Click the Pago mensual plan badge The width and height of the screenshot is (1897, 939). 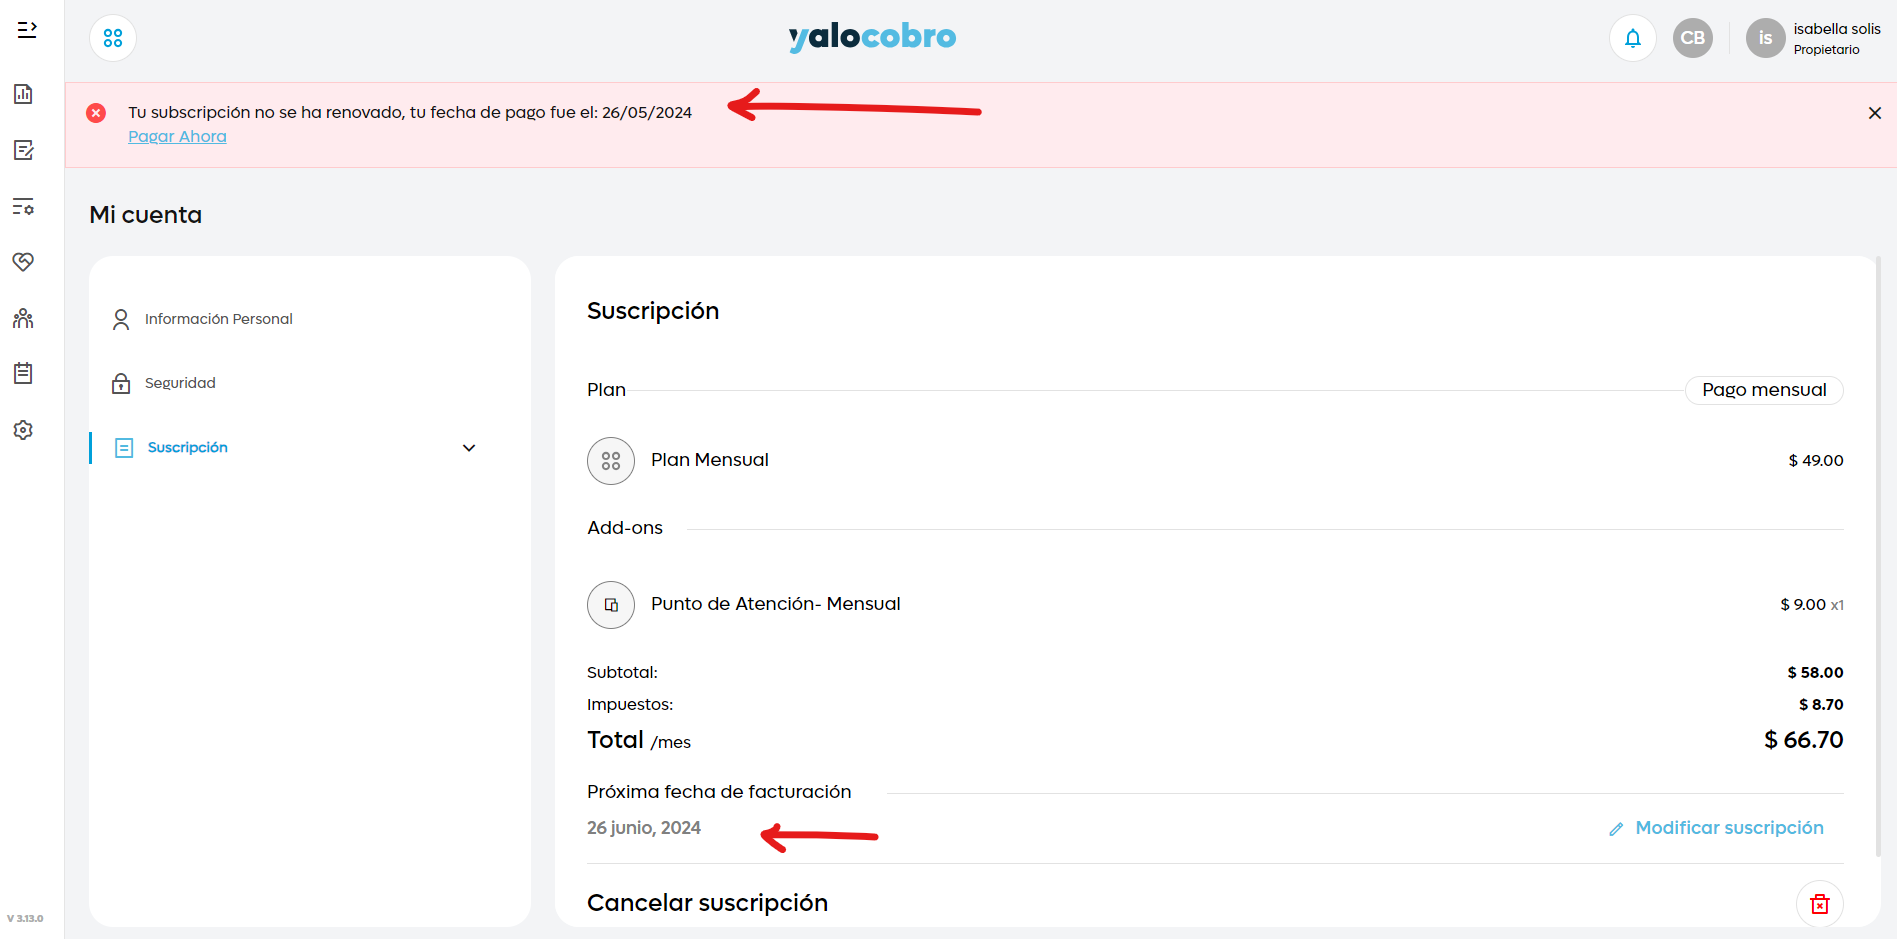point(1763,390)
